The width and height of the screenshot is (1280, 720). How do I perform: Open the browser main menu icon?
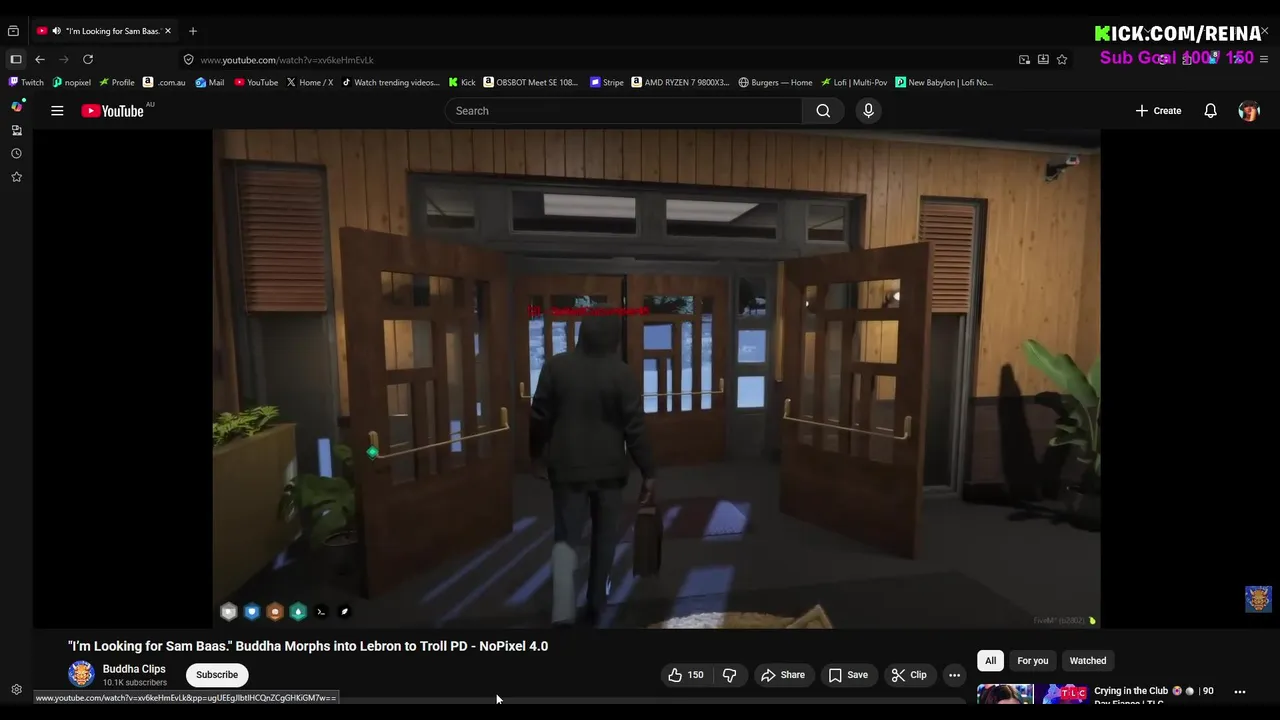1264,60
